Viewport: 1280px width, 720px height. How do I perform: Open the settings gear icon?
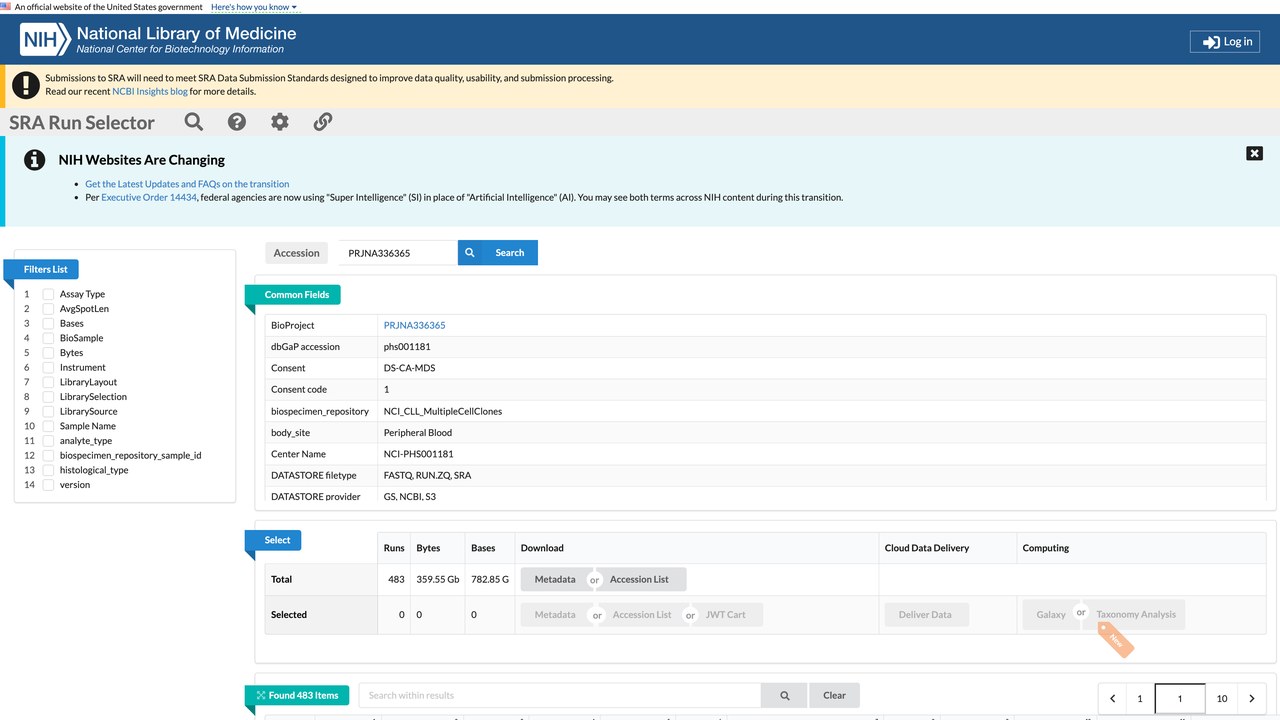[x=280, y=122]
